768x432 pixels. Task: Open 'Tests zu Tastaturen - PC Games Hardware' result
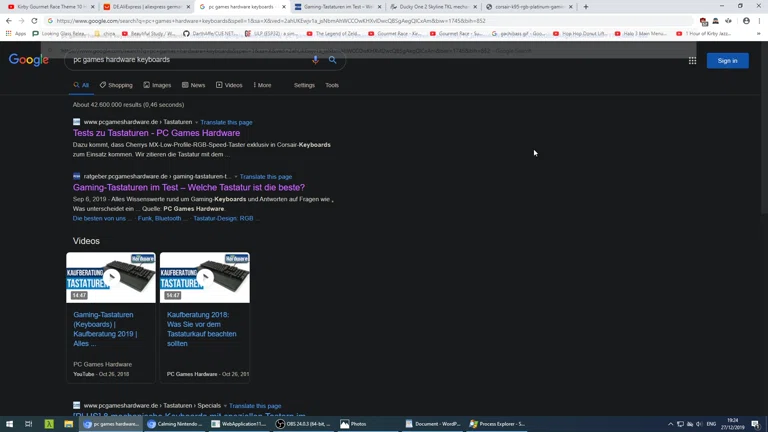[156, 133]
